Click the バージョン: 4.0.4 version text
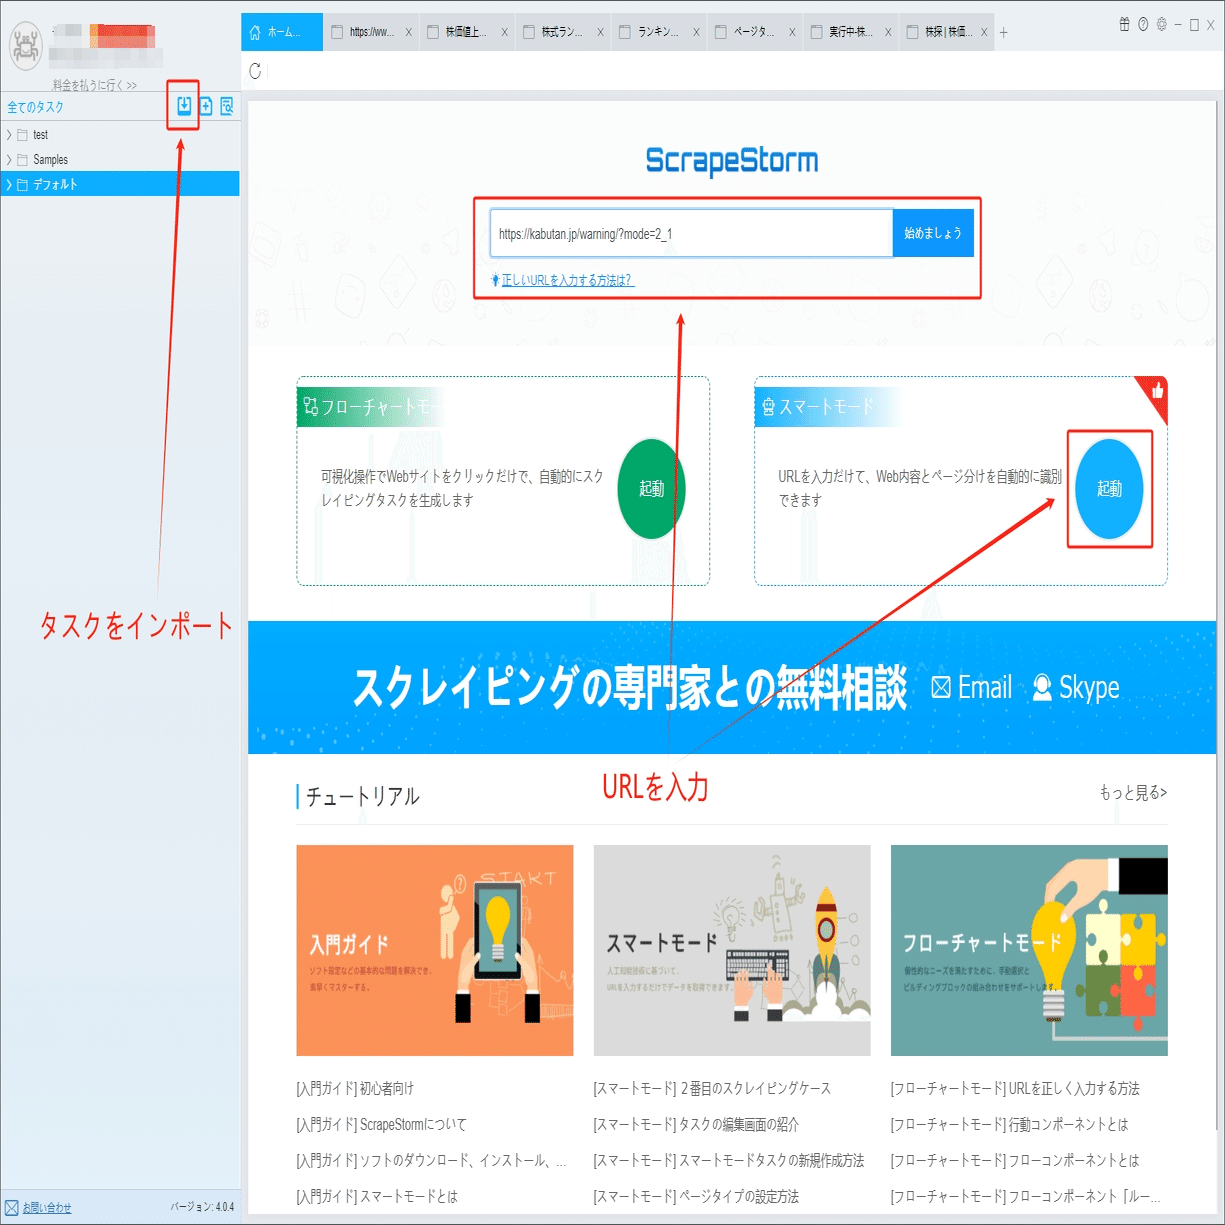The height and width of the screenshot is (1225, 1225). (202, 1207)
